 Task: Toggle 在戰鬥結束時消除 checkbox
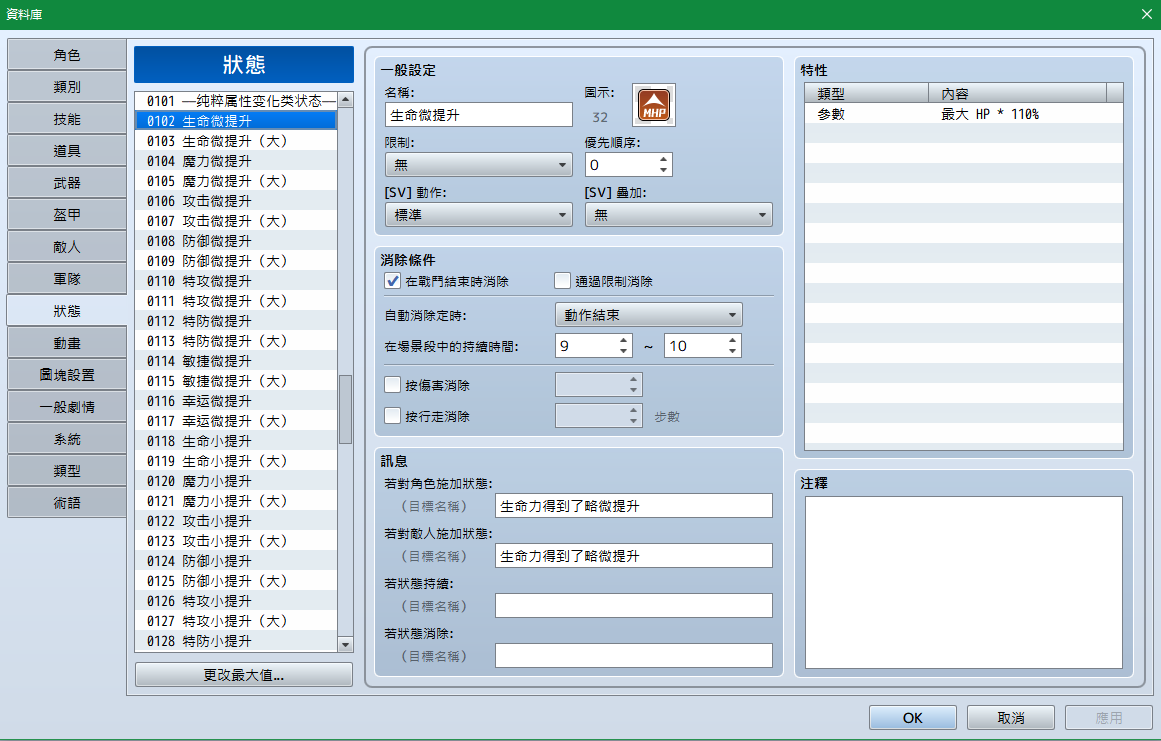tap(392, 281)
